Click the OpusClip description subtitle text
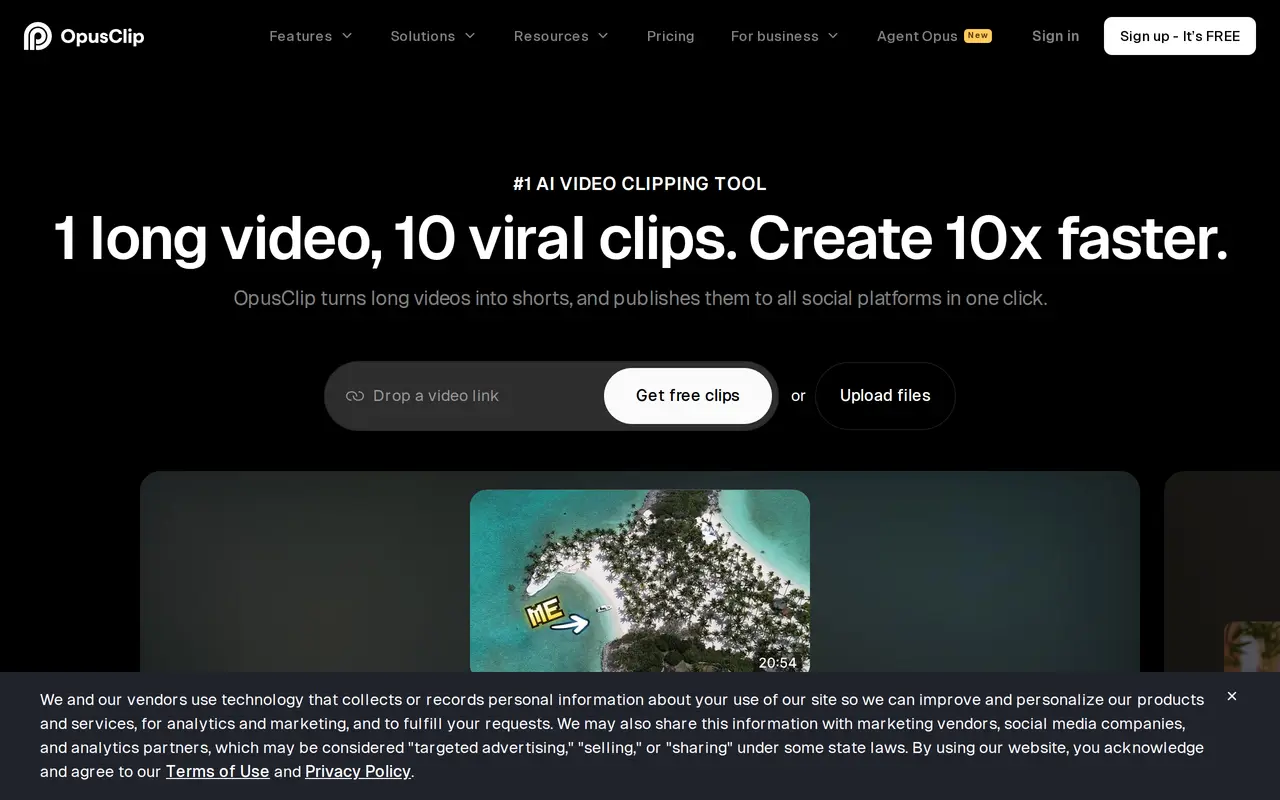The image size is (1280, 800). [x=640, y=298]
